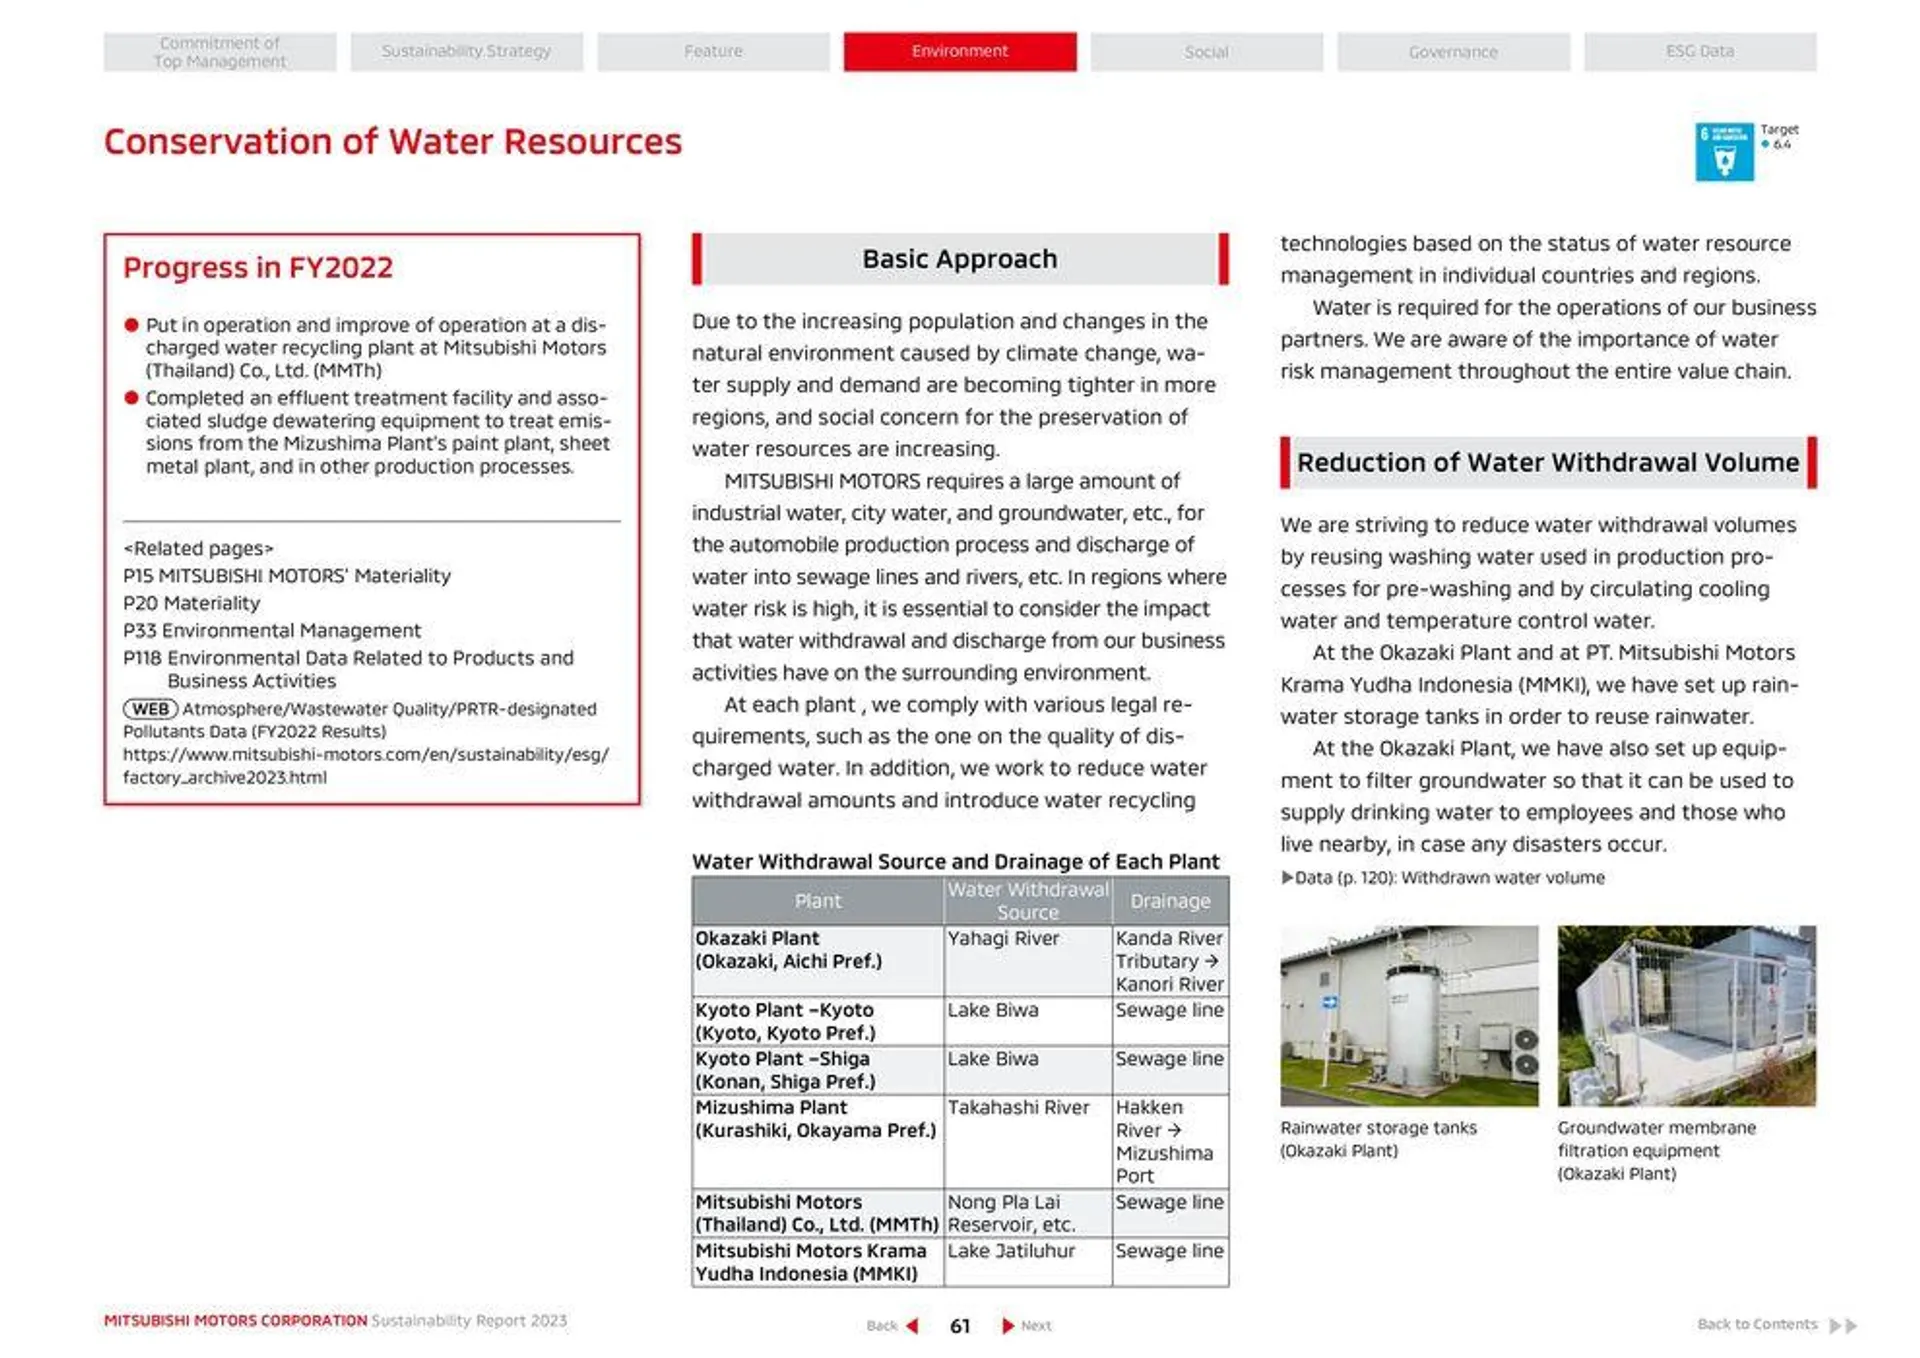Select the Yahagi River cell

pos(1028,961)
